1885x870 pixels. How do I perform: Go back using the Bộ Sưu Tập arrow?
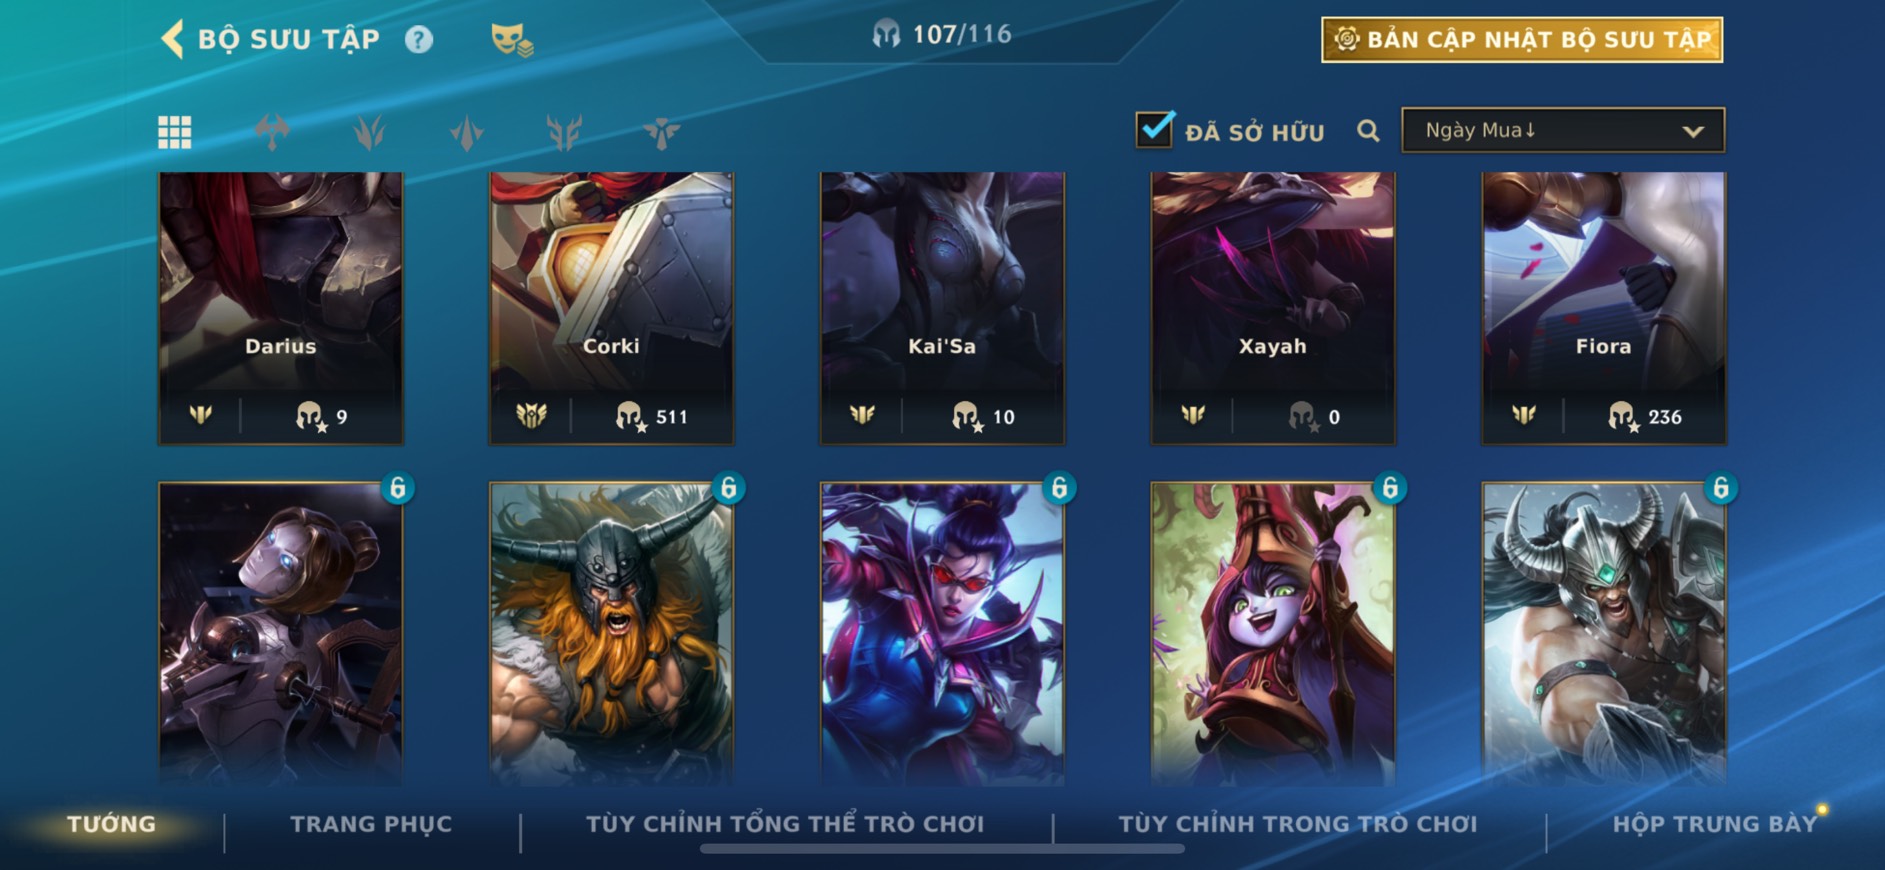(173, 39)
